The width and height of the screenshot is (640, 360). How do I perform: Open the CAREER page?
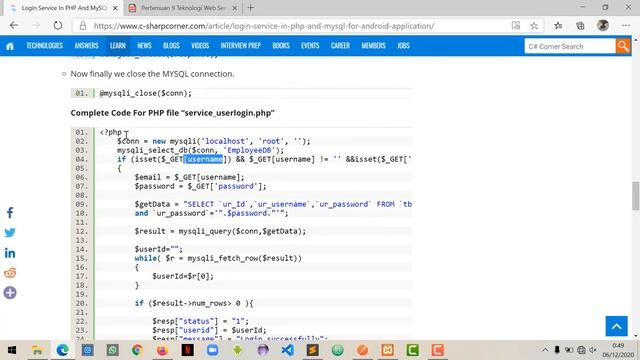[x=340, y=46]
